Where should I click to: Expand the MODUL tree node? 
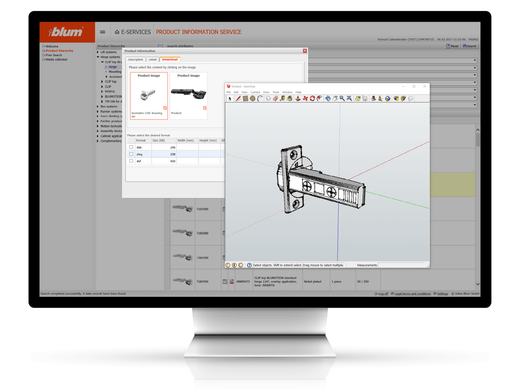pos(102,91)
